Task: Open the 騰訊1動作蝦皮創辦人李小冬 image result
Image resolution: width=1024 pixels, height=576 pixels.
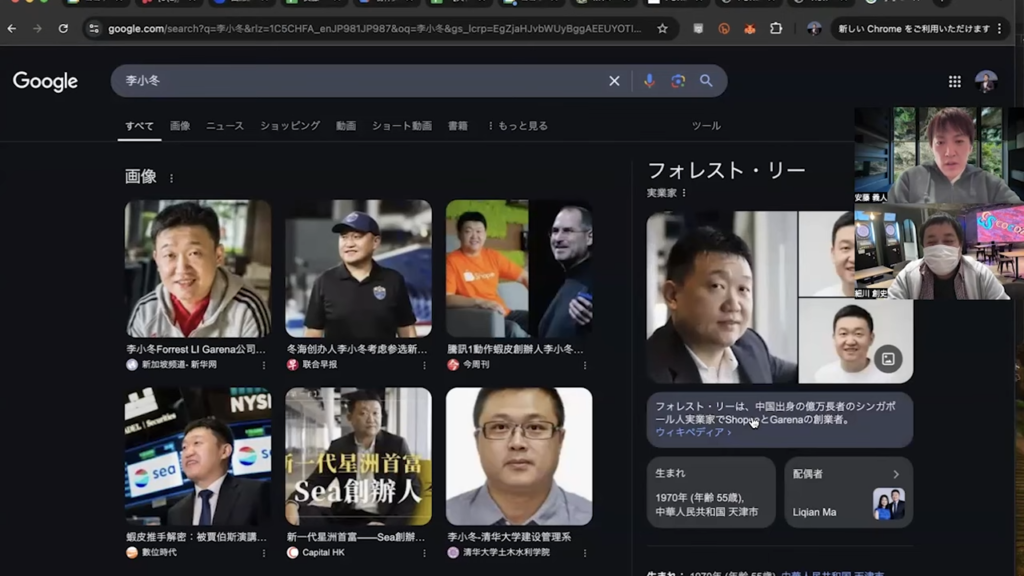Action: point(519,268)
